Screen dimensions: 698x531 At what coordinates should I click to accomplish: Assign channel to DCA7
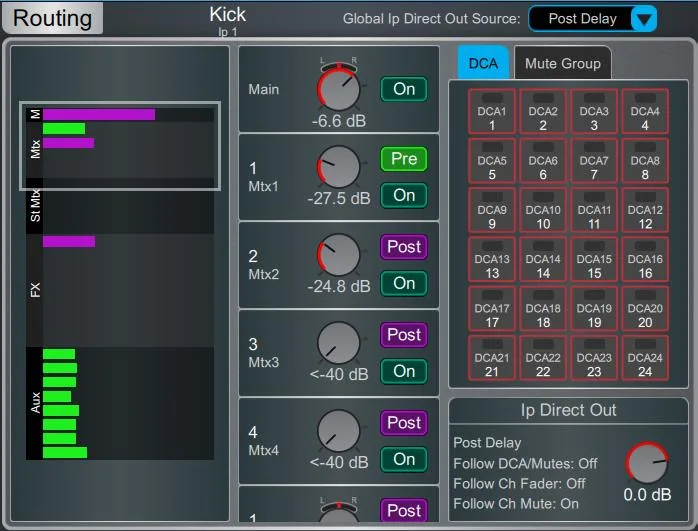coord(594,161)
